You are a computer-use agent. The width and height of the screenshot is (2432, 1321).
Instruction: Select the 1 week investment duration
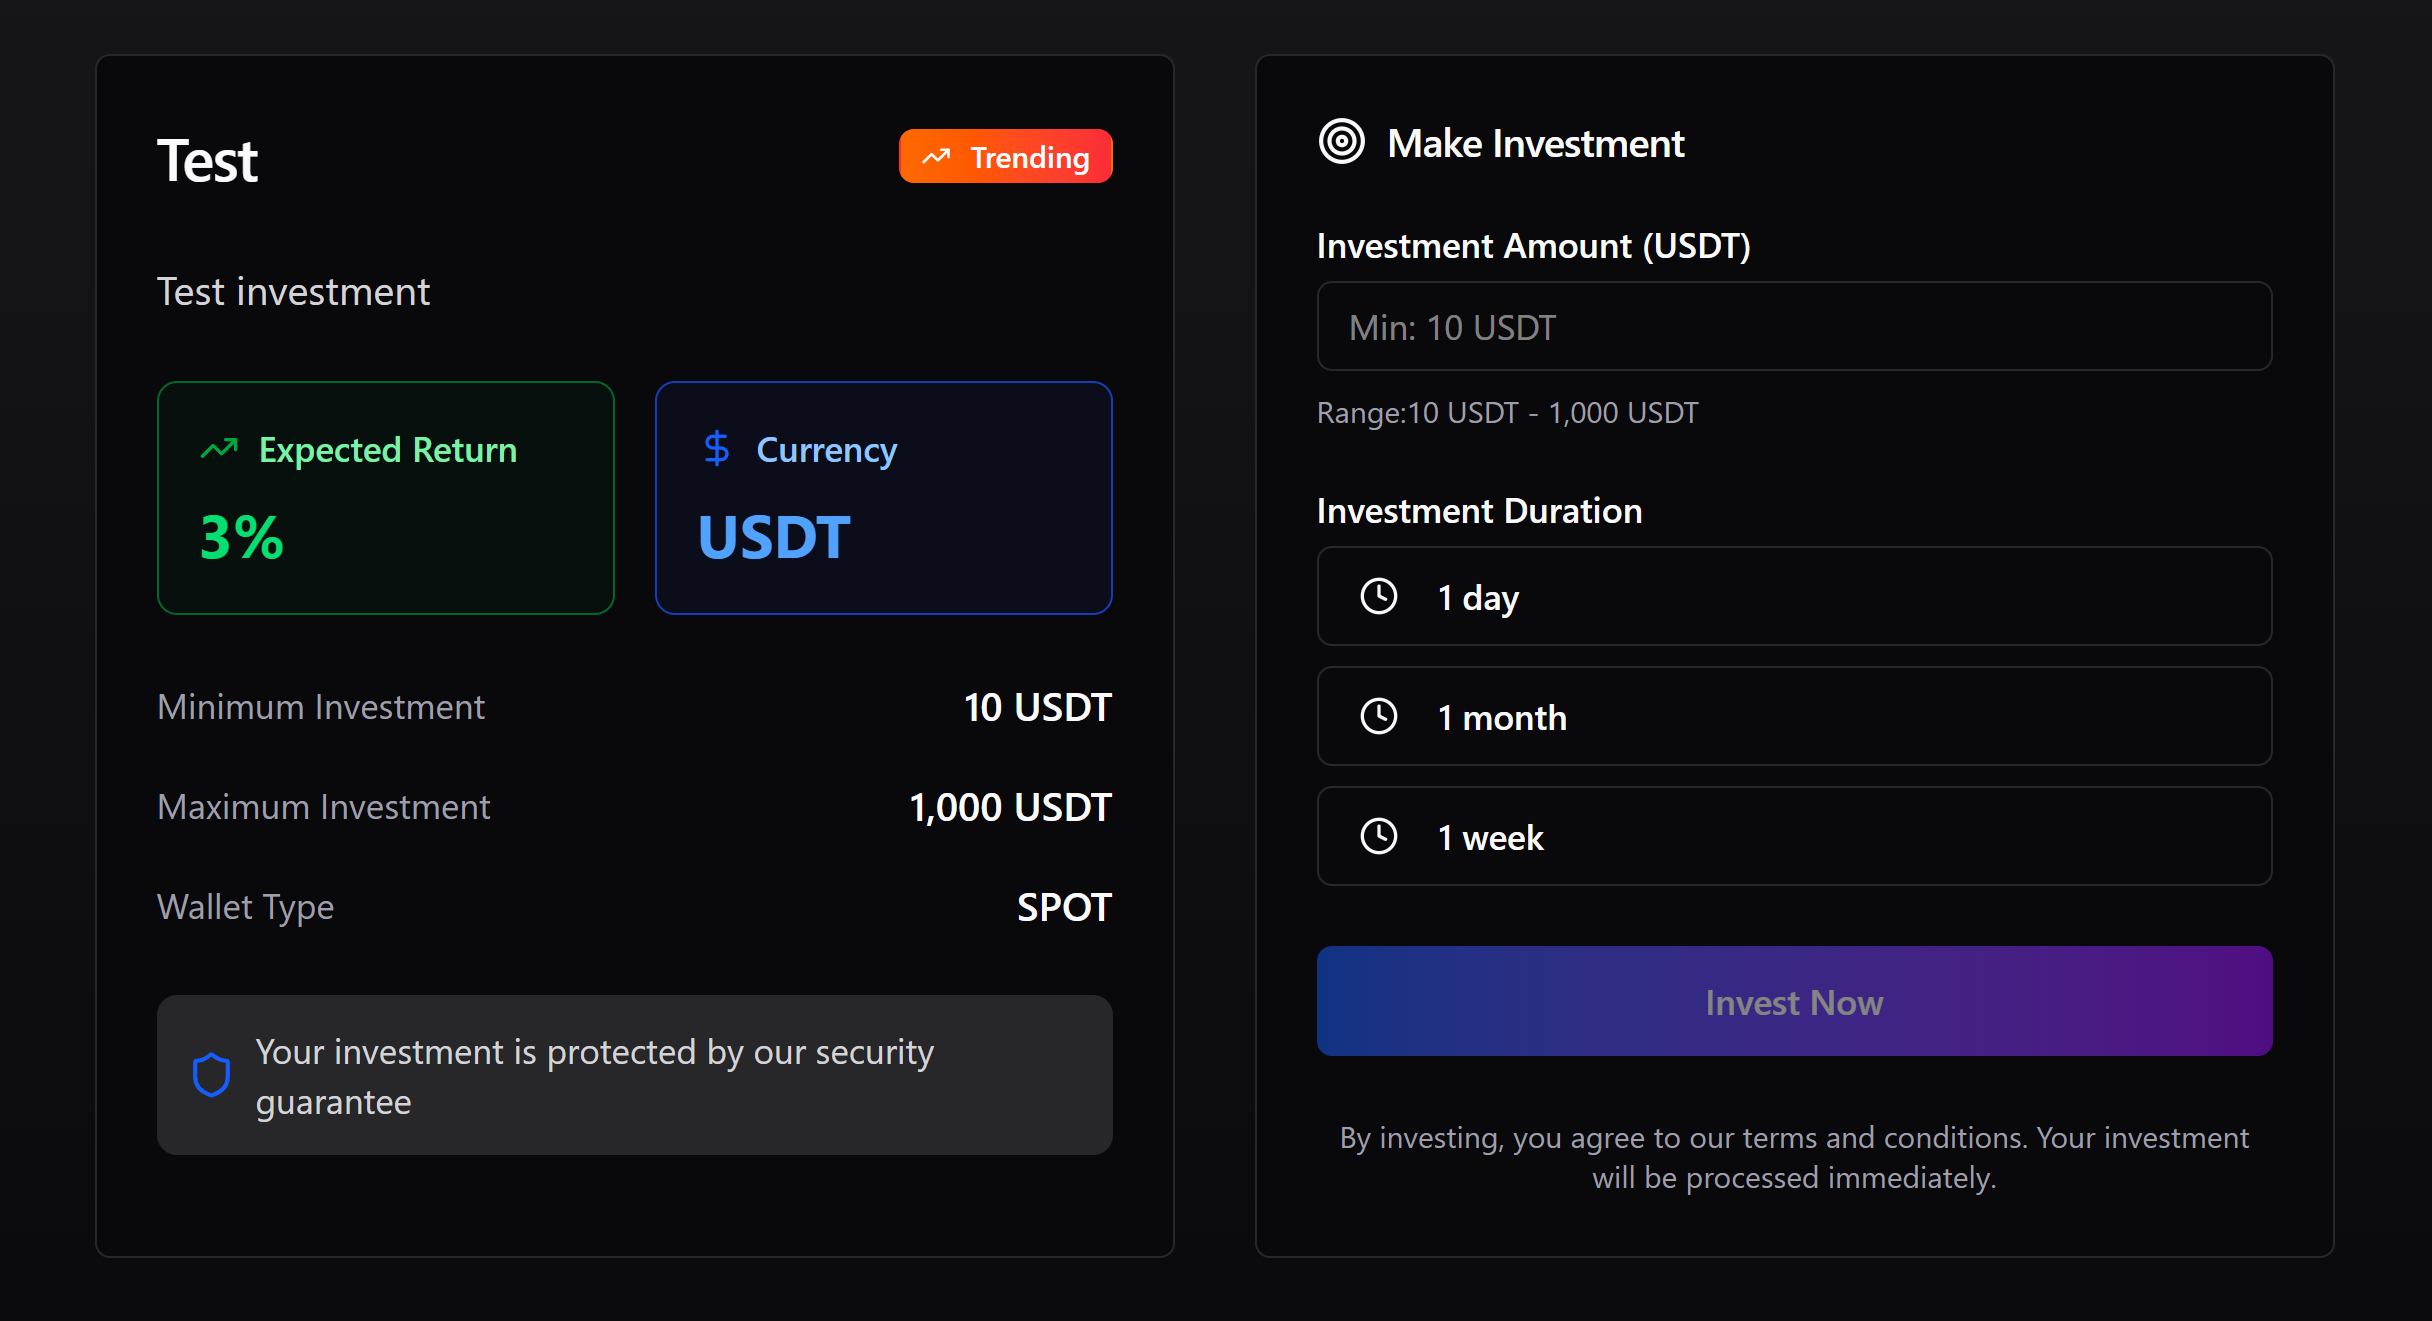[1793, 836]
